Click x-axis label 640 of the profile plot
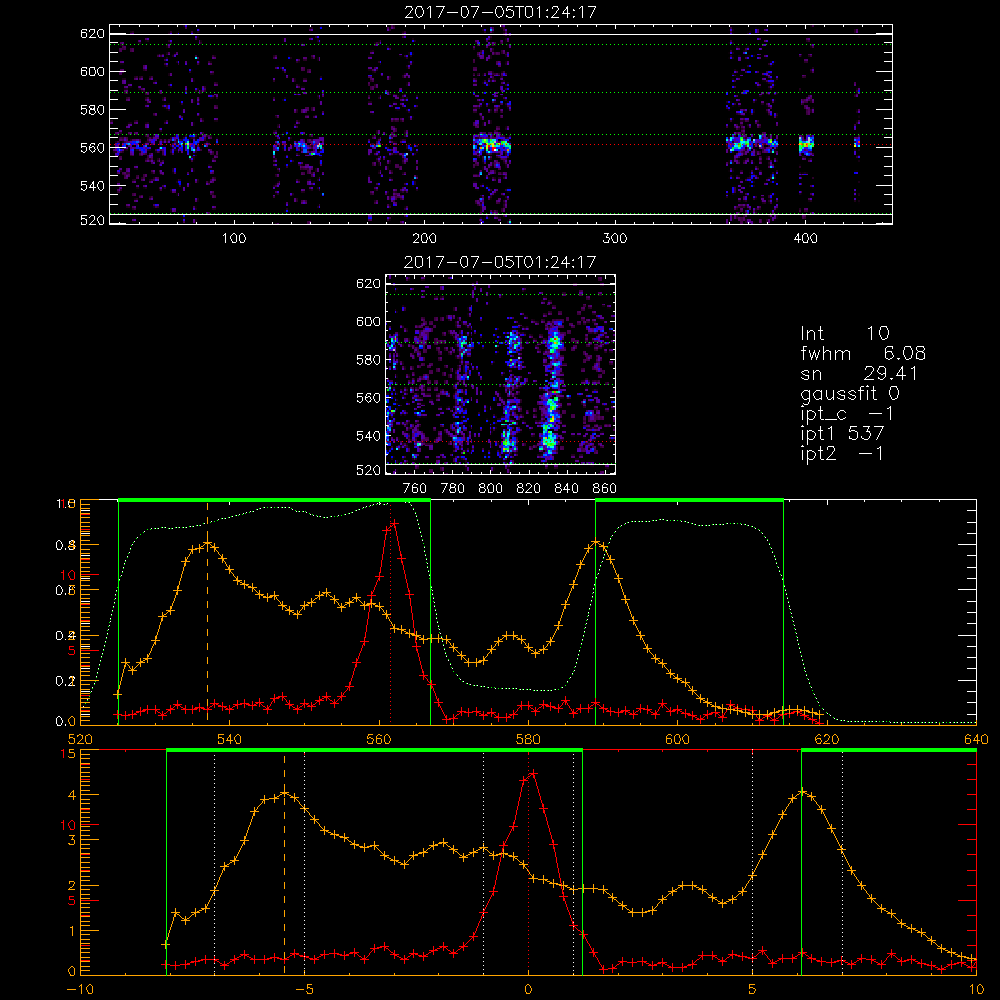Viewport: 1000px width, 1000px height. click(x=976, y=740)
